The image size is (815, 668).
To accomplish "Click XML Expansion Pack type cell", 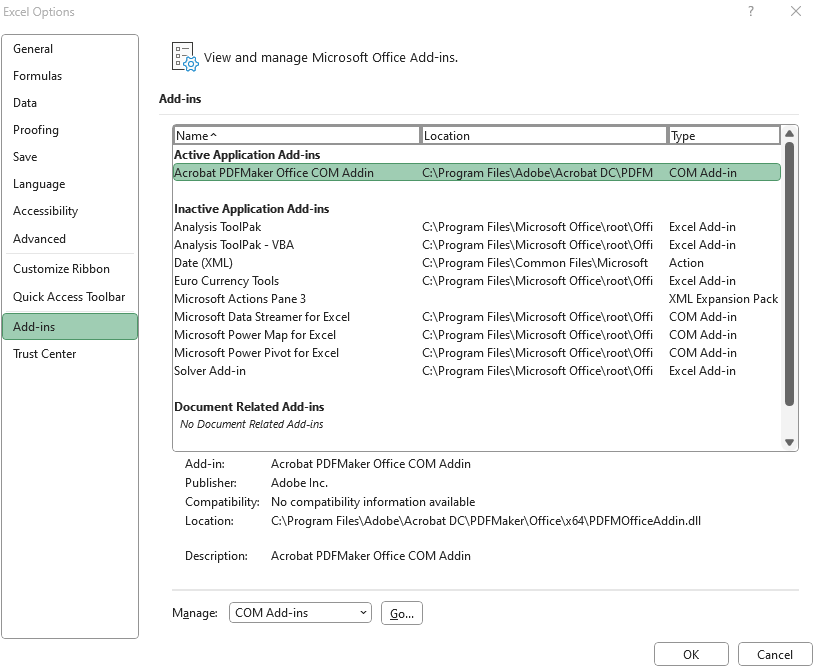I will [x=723, y=299].
